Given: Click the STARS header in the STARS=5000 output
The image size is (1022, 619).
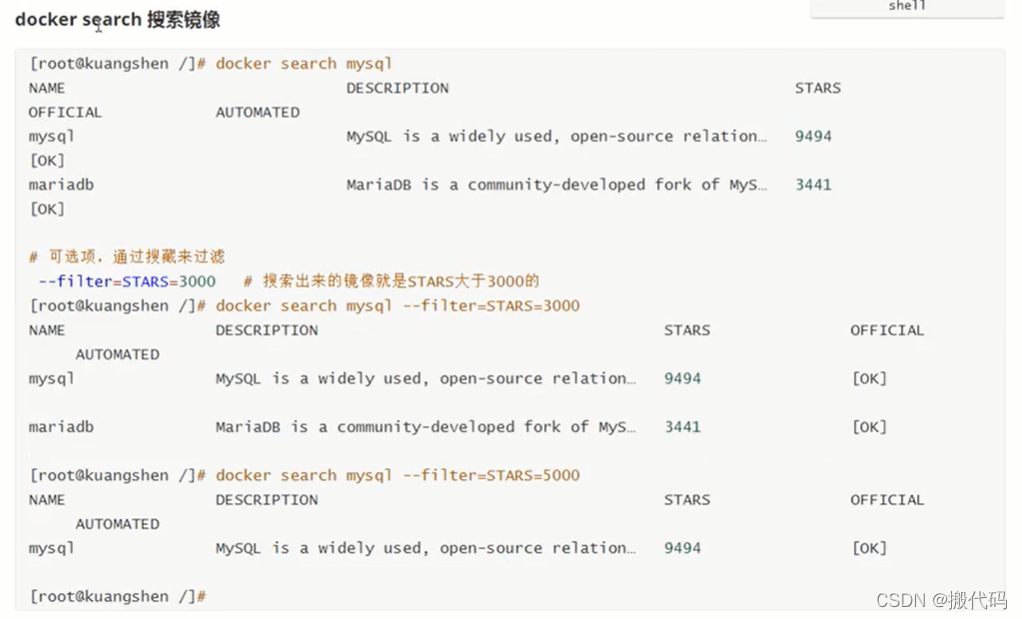Looking at the screenshot, I should coord(687,500).
